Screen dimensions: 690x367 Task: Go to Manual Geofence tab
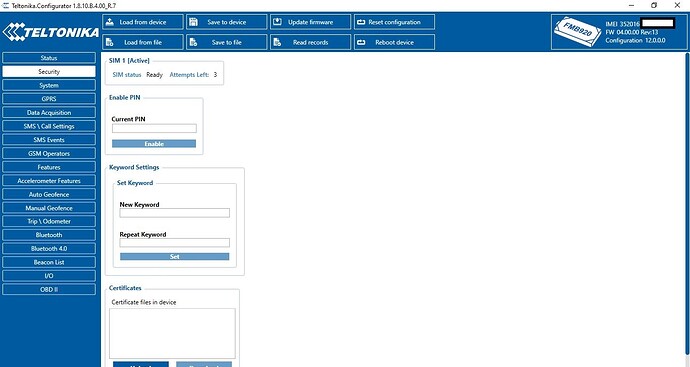pos(49,208)
